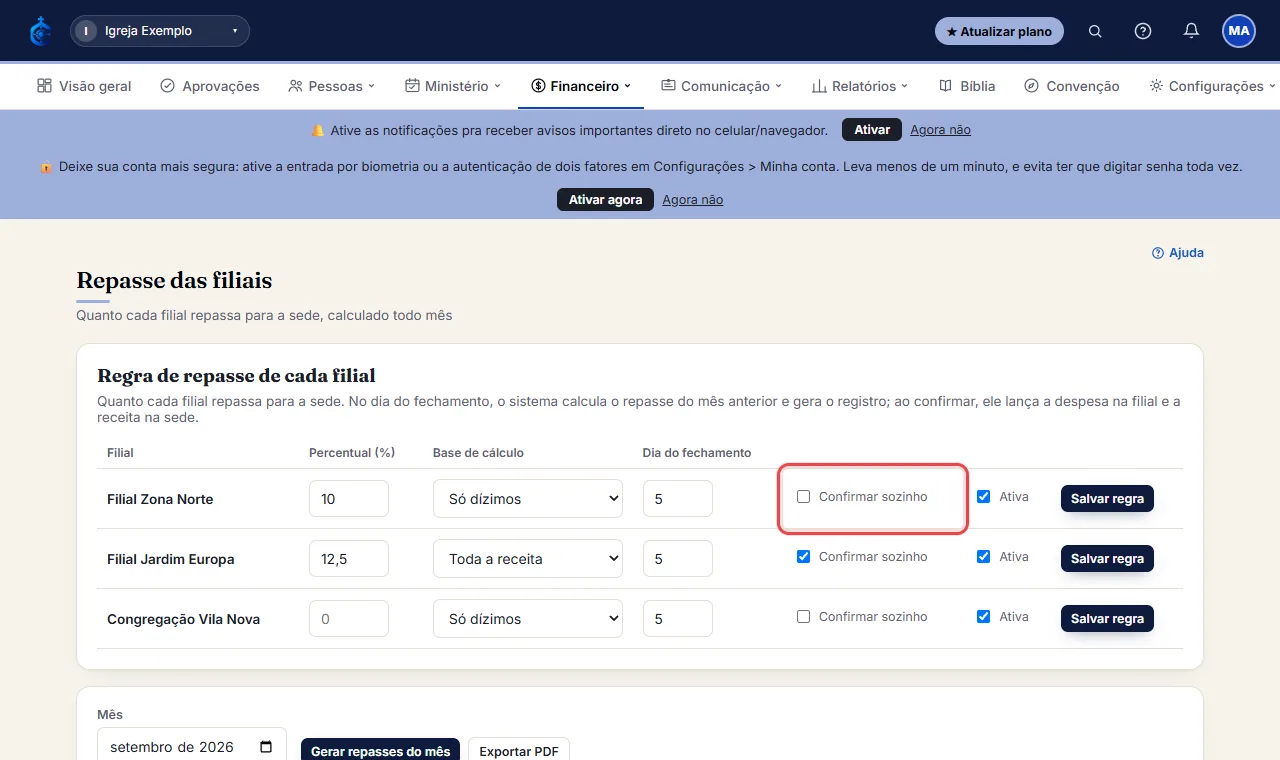The height and width of the screenshot is (760, 1280).
Task: Save the rule for Filial Zona Norte
Action: click(x=1107, y=499)
